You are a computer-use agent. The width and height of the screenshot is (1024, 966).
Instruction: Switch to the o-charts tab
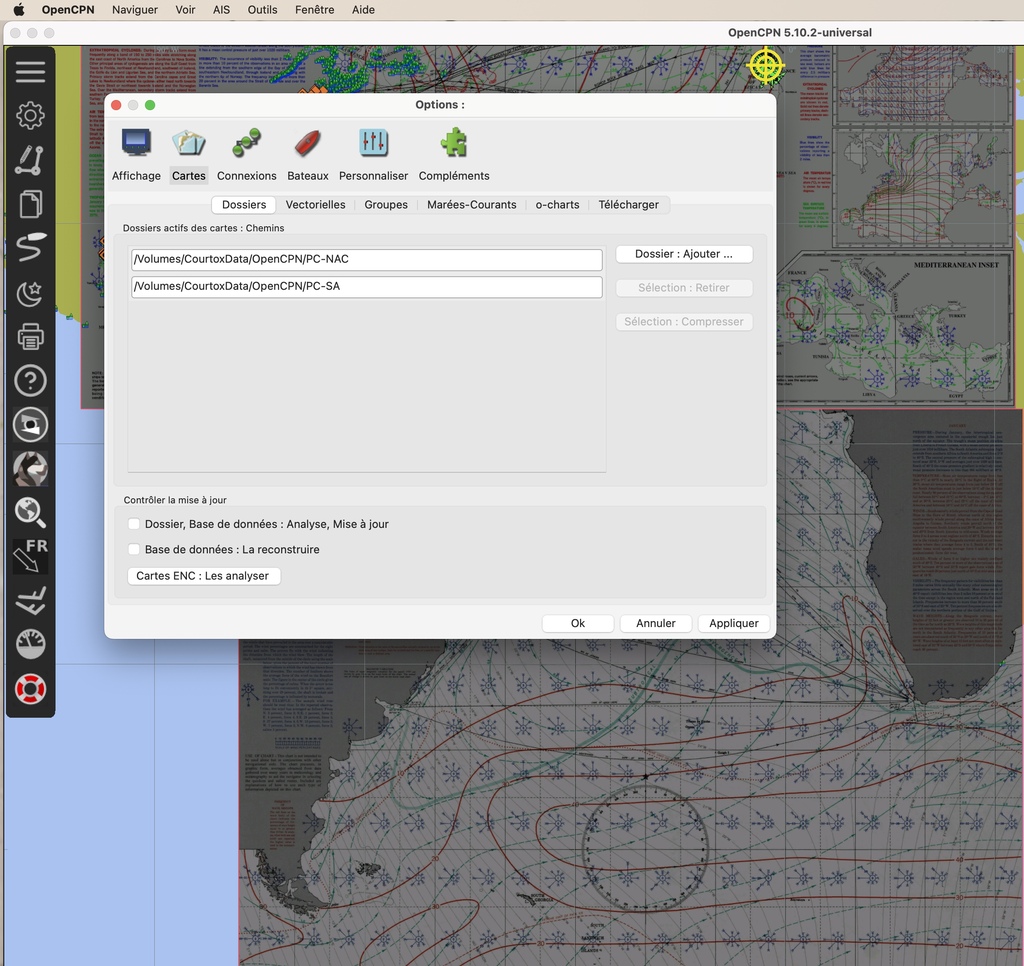(x=557, y=204)
